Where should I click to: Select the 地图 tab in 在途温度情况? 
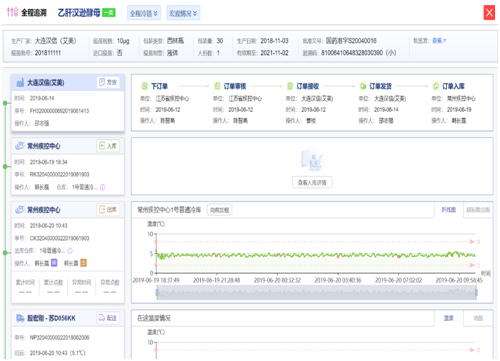point(478,318)
